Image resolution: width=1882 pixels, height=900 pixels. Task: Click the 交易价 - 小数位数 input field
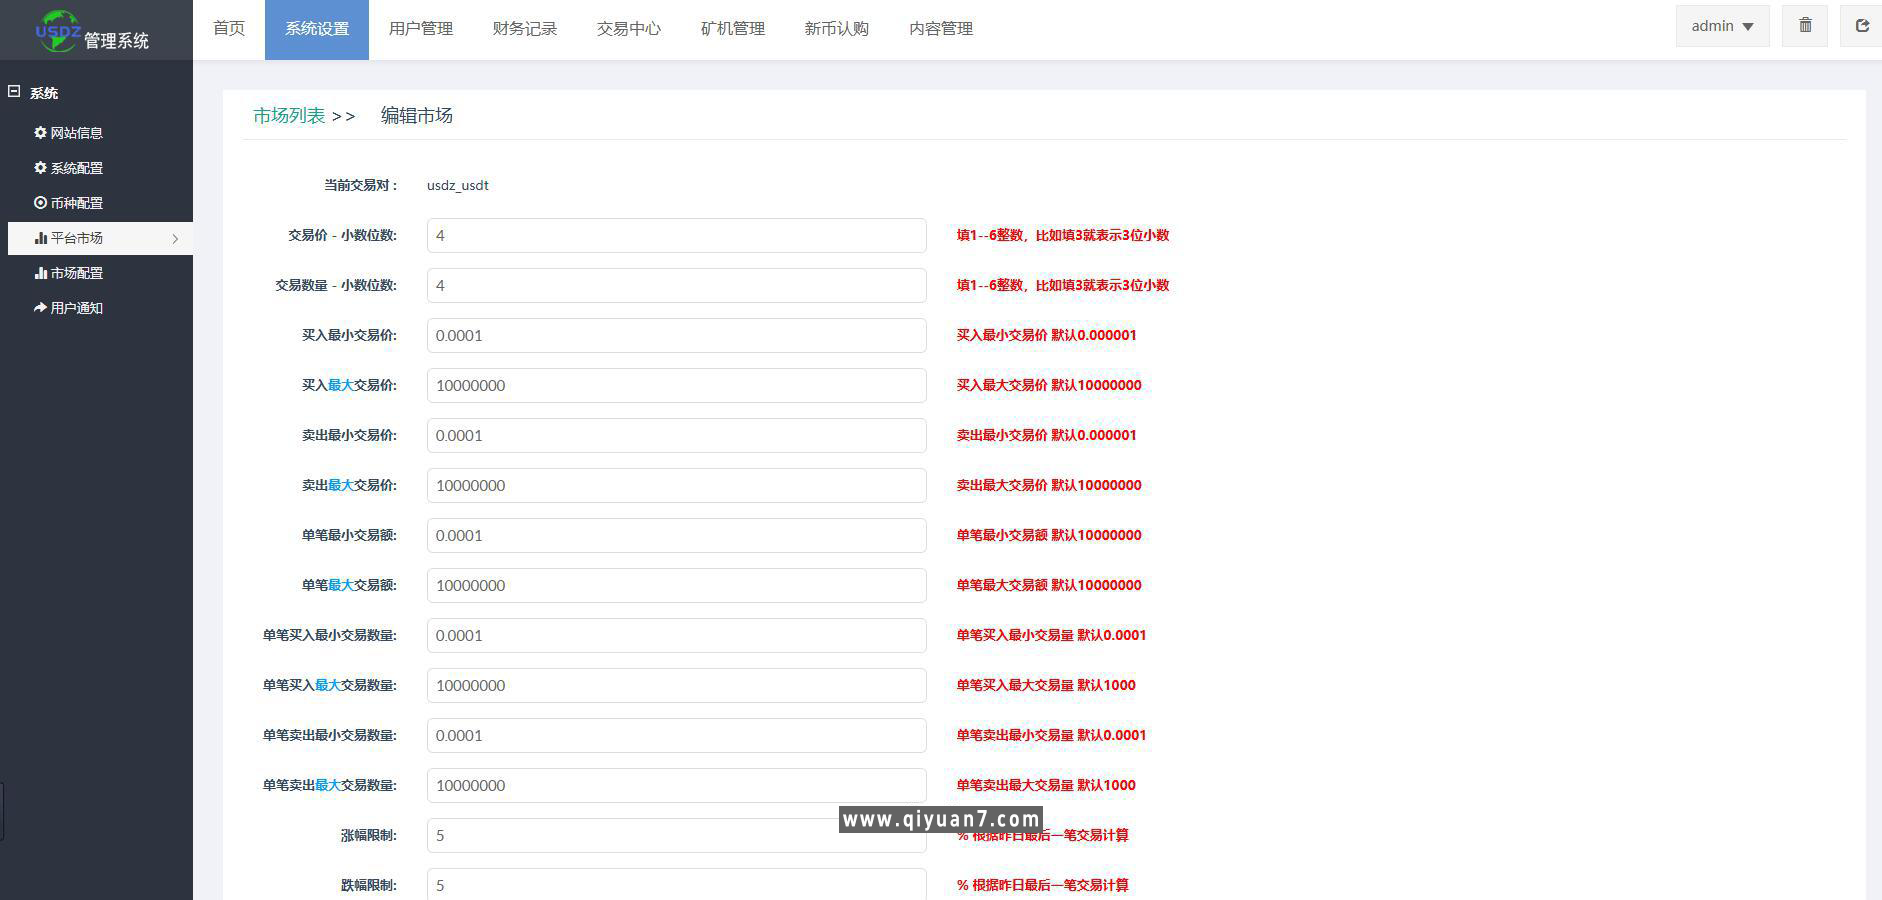coord(676,236)
